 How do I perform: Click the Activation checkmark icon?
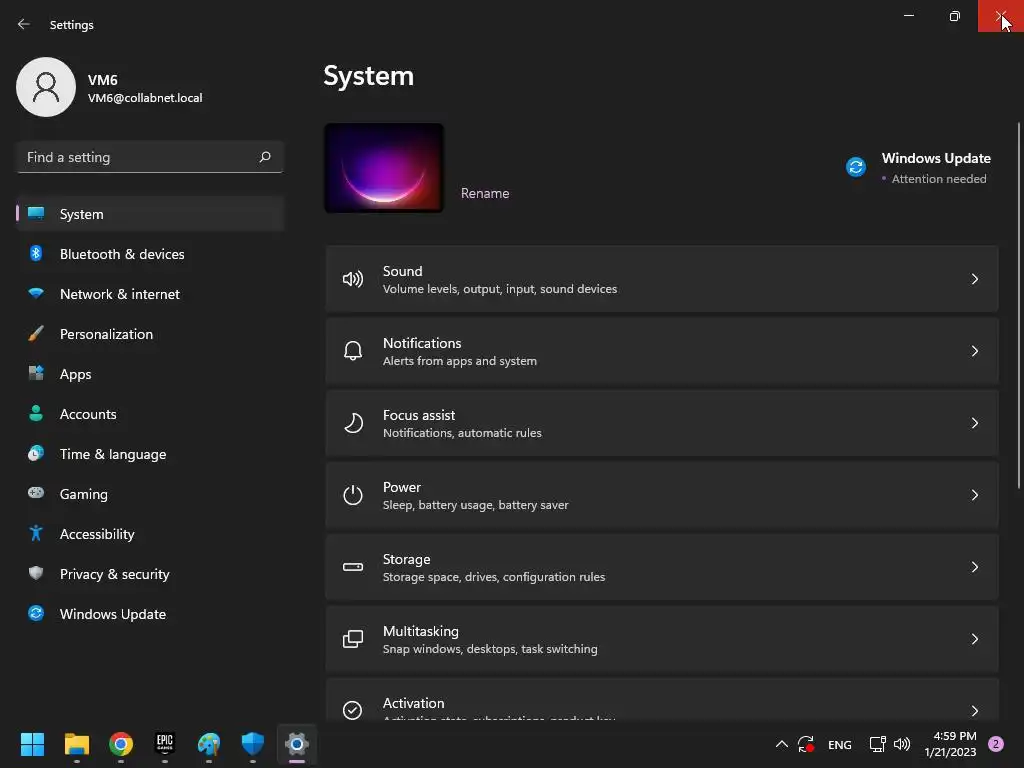pos(353,710)
